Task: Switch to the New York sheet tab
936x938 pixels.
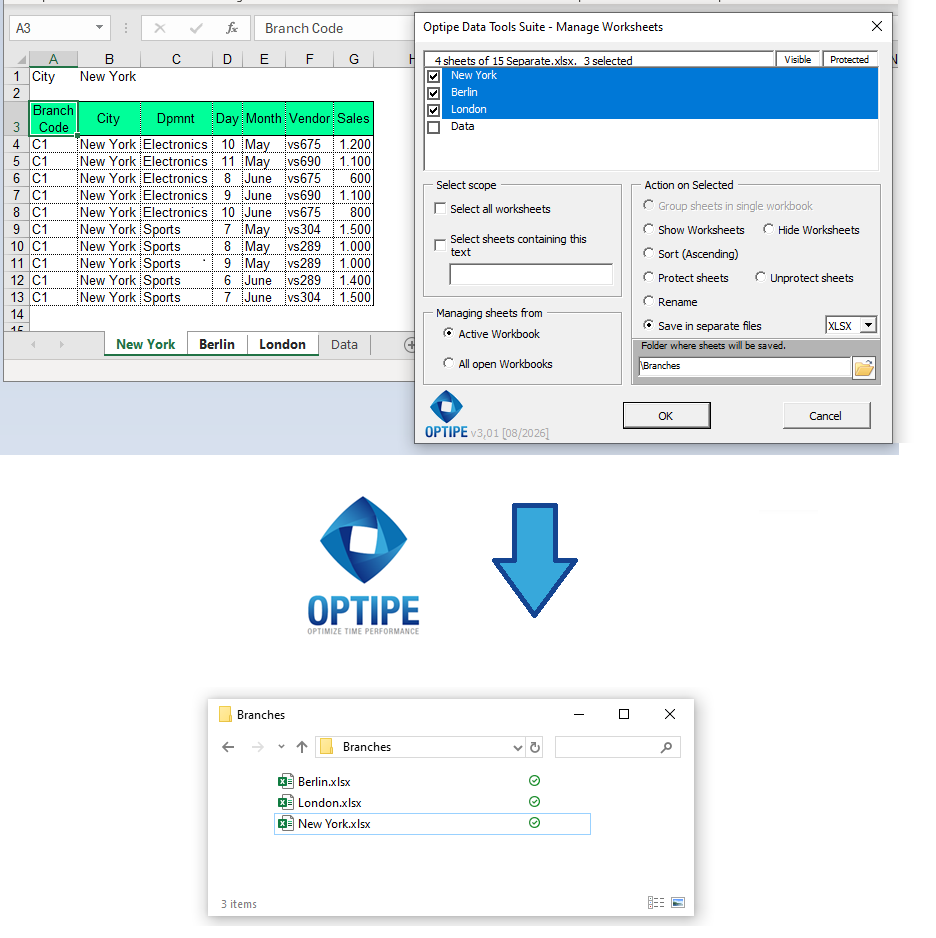Action: pos(145,344)
